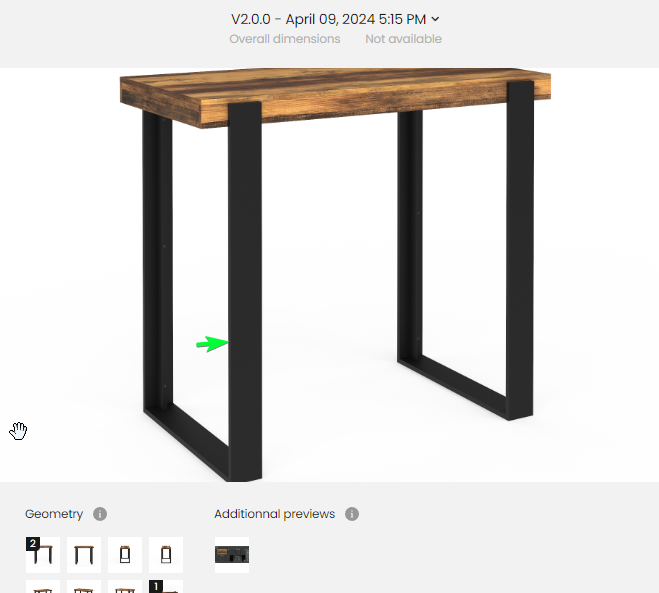Screen dimensions: 659x593
Task: Click the chevron beside the version date
Action: coord(435,19)
